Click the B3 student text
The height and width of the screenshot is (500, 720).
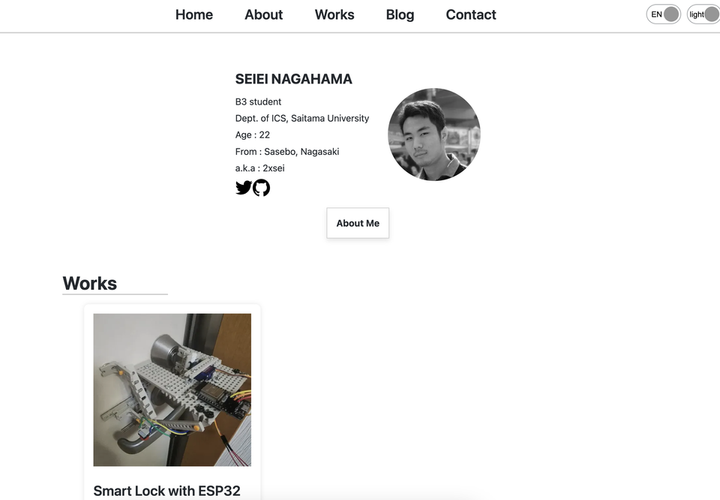coord(258,102)
